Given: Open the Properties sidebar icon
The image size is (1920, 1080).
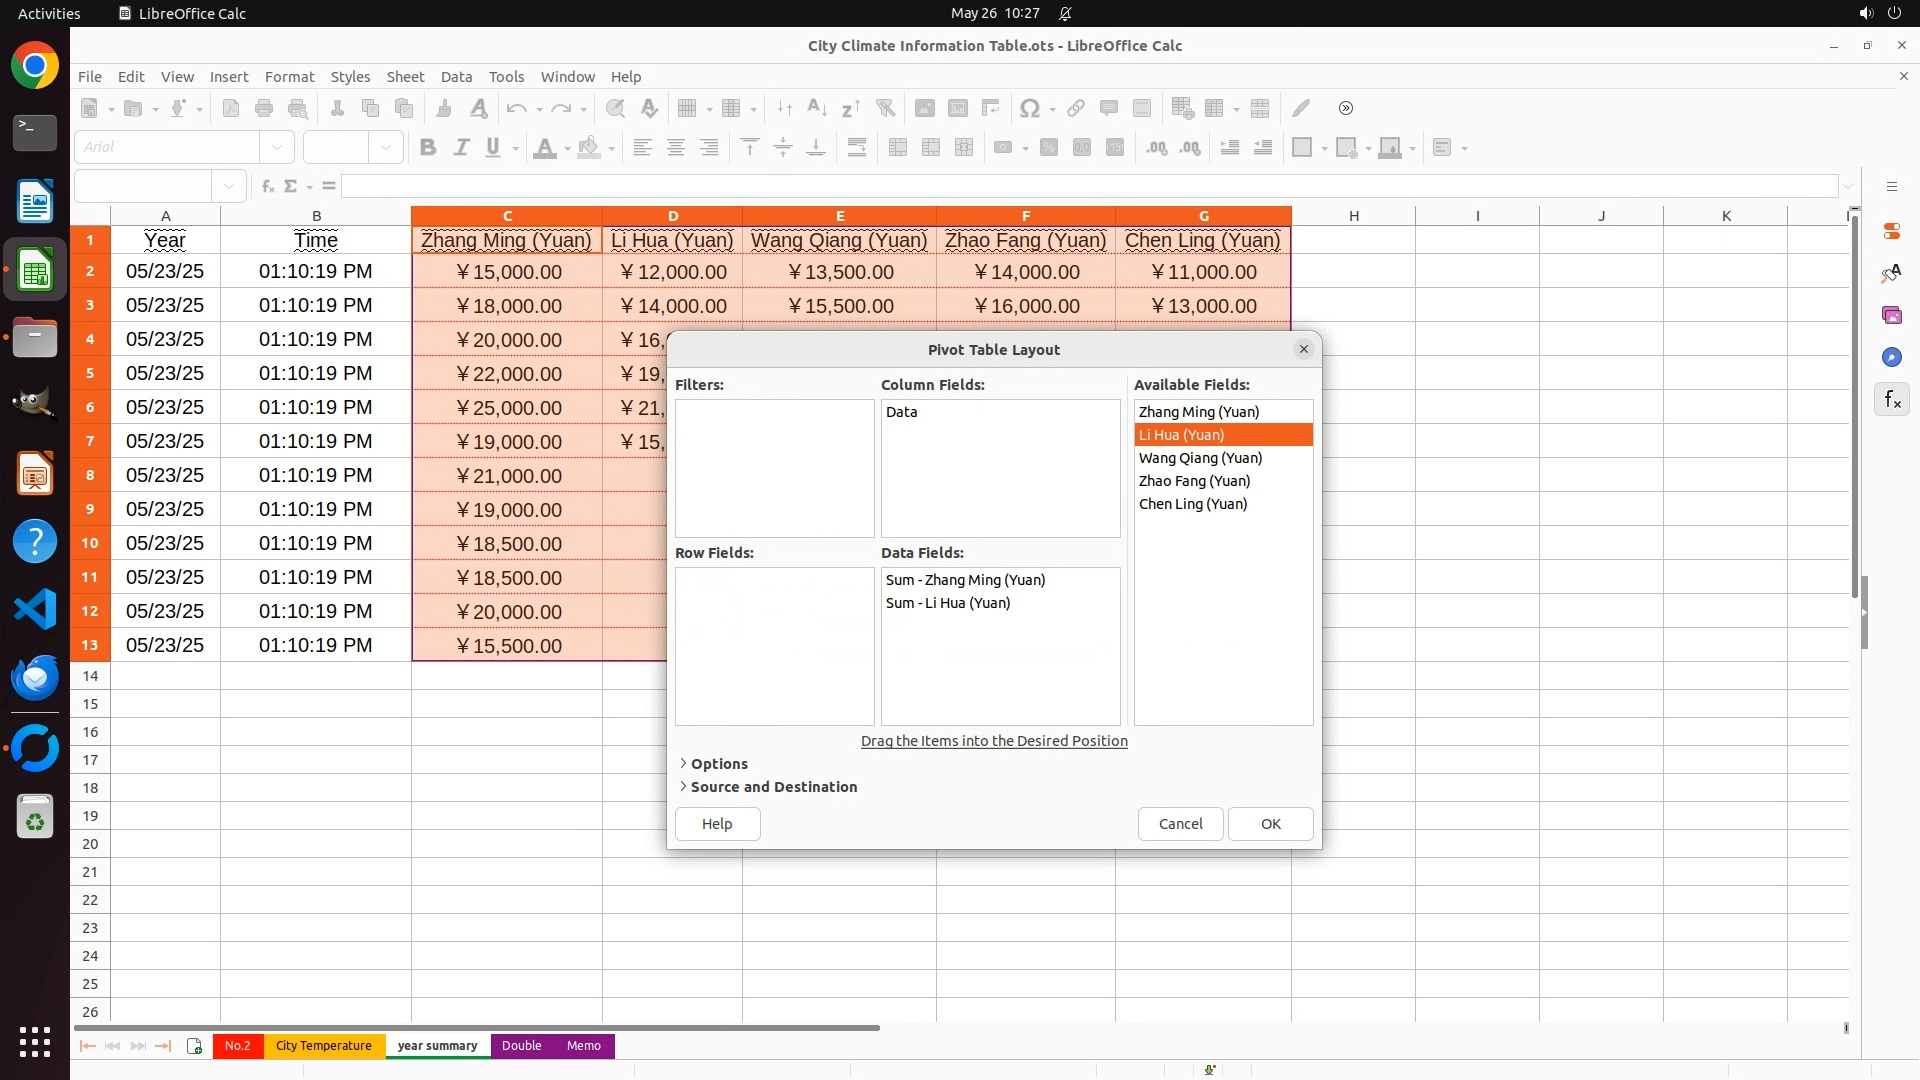Looking at the screenshot, I should point(1892,231).
